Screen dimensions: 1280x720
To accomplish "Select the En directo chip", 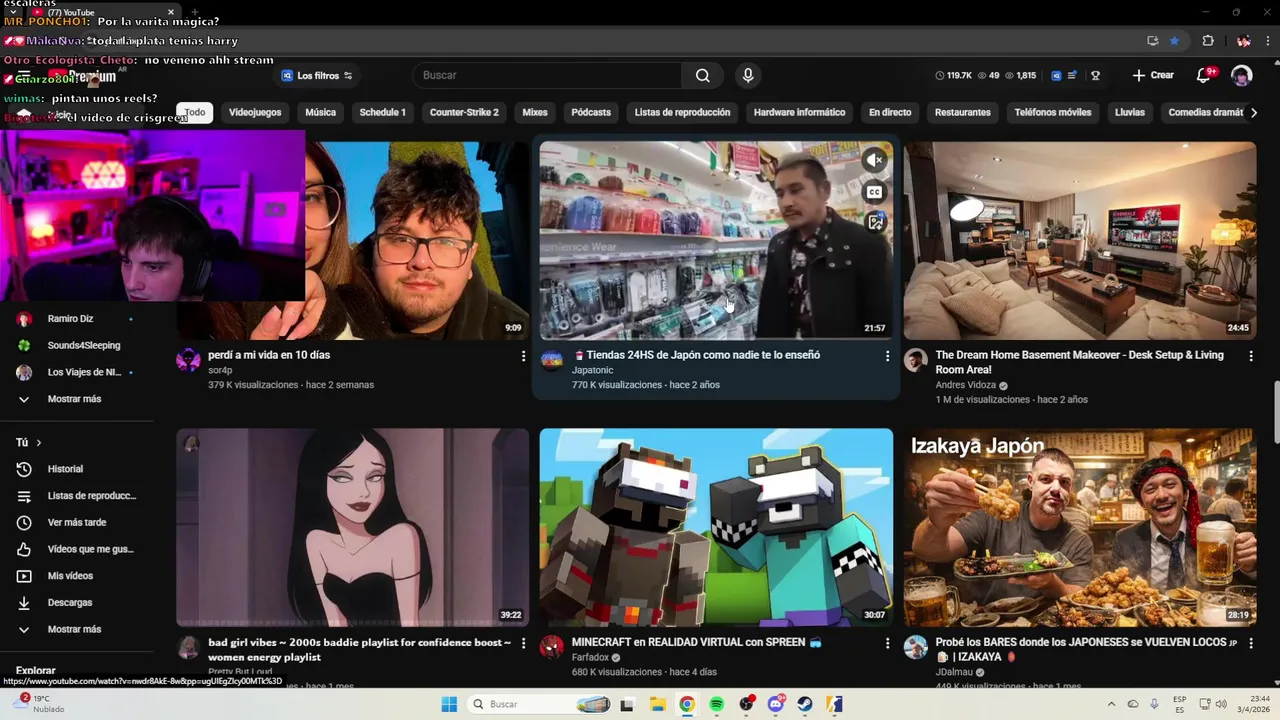I will (x=890, y=112).
